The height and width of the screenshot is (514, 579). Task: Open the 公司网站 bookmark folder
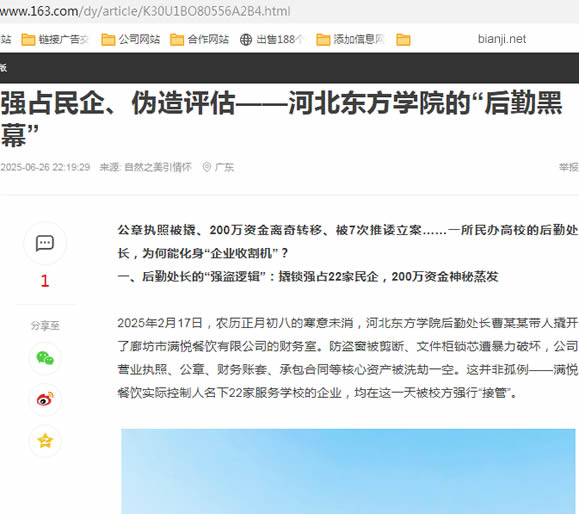pos(131,39)
